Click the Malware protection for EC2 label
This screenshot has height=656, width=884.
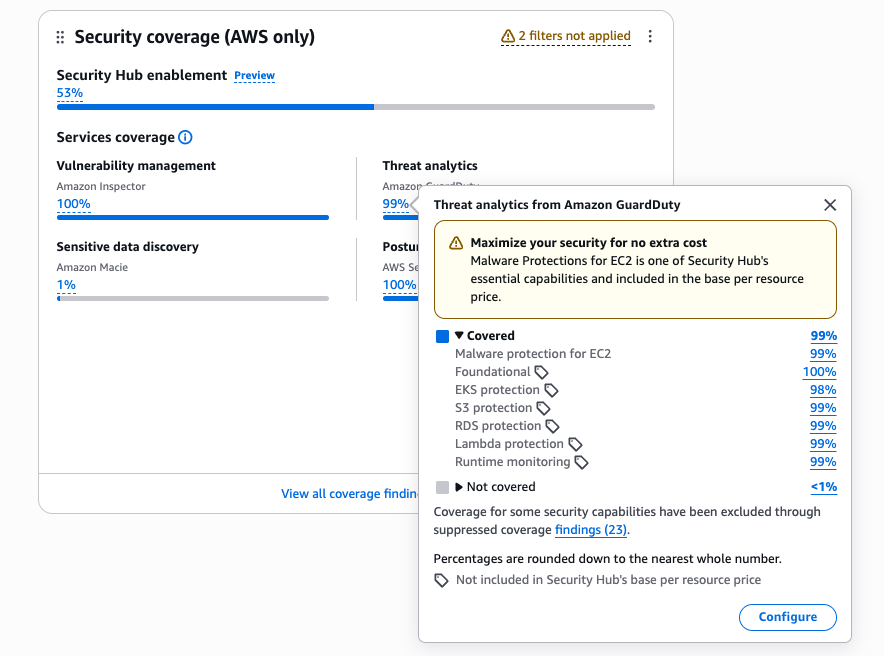(533, 354)
